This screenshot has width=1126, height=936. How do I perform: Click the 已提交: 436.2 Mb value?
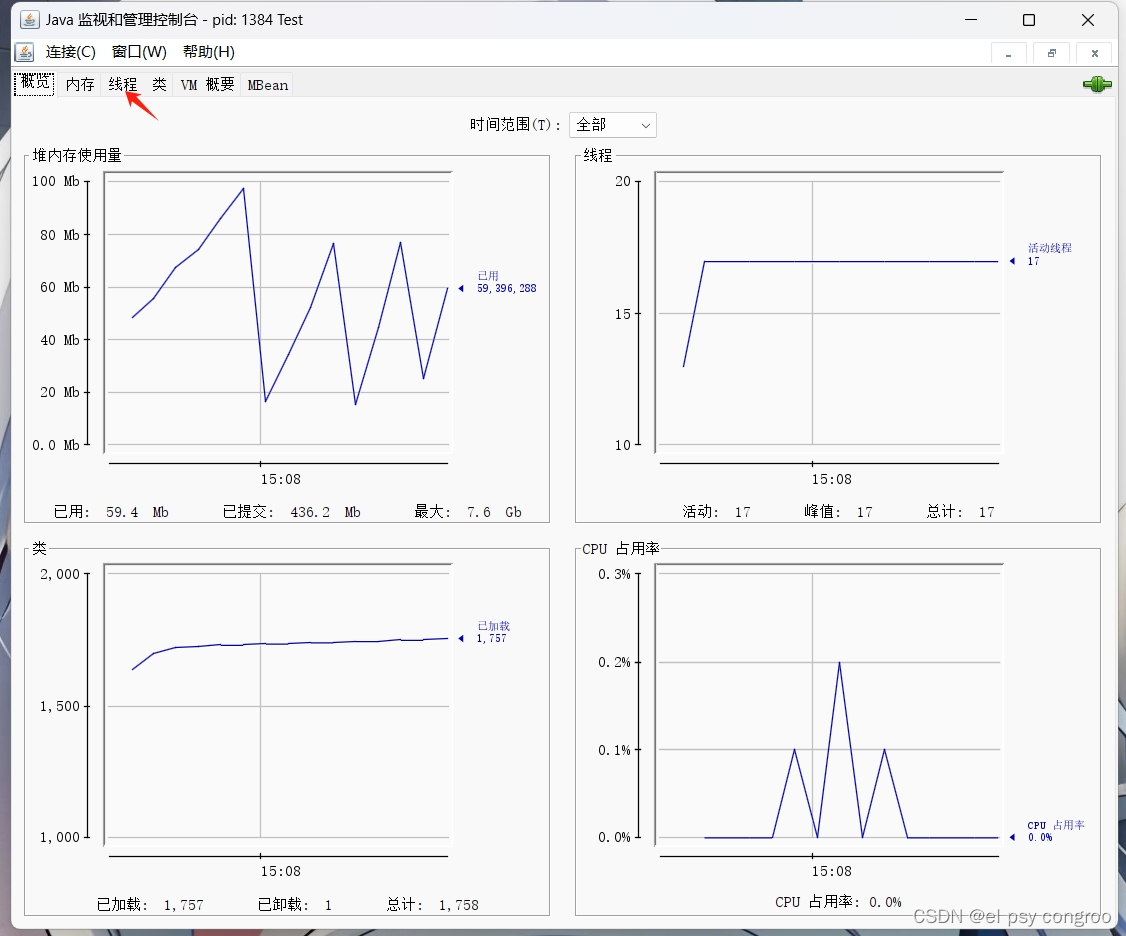click(x=292, y=512)
